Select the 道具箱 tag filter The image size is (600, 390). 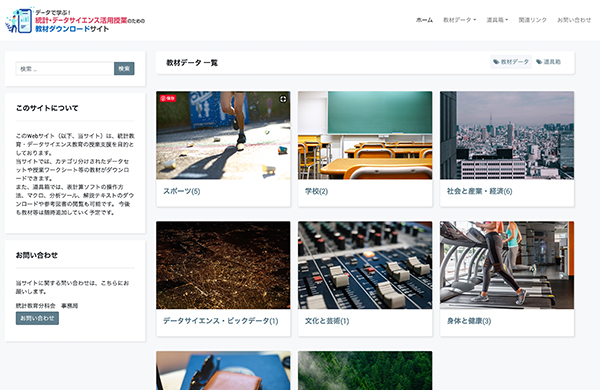pos(548,62)
